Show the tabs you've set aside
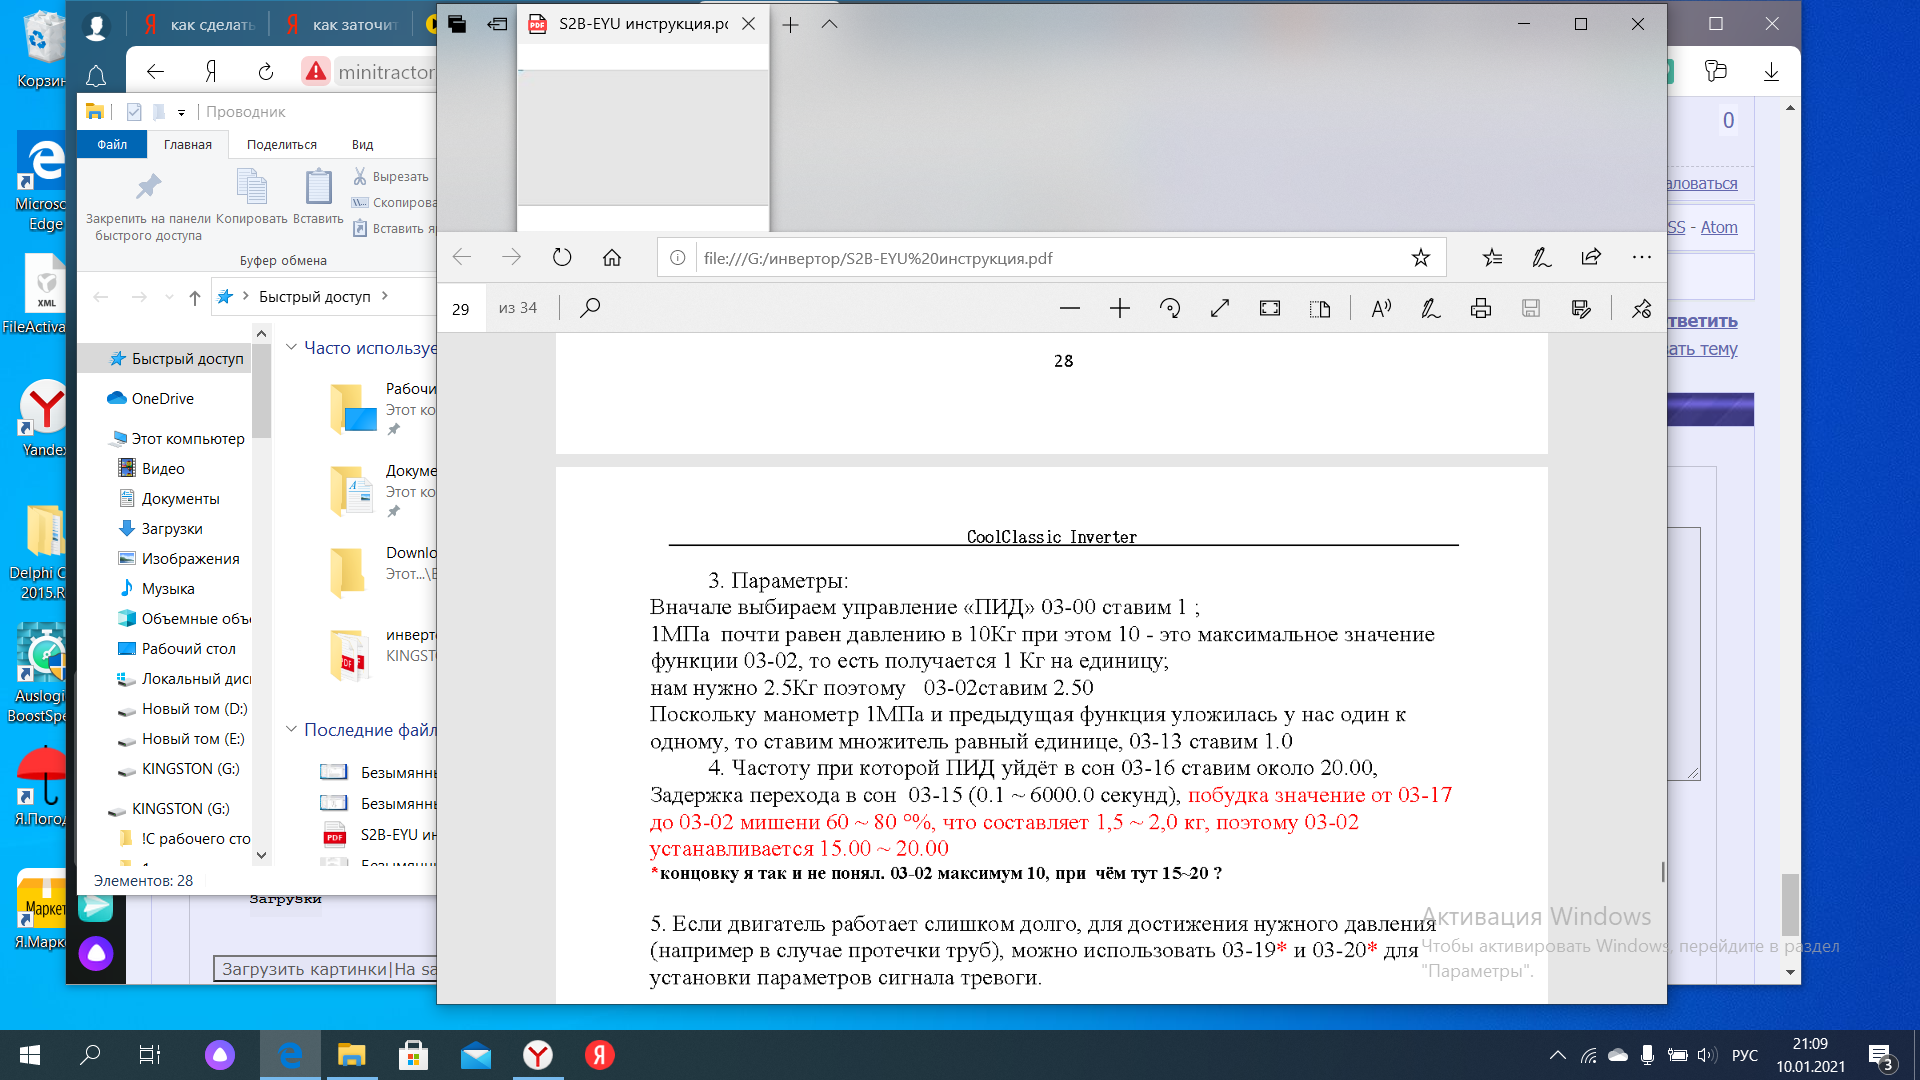Viewport: 1920px width, 1080px height. pyautogui.click(x=457, y=24)
